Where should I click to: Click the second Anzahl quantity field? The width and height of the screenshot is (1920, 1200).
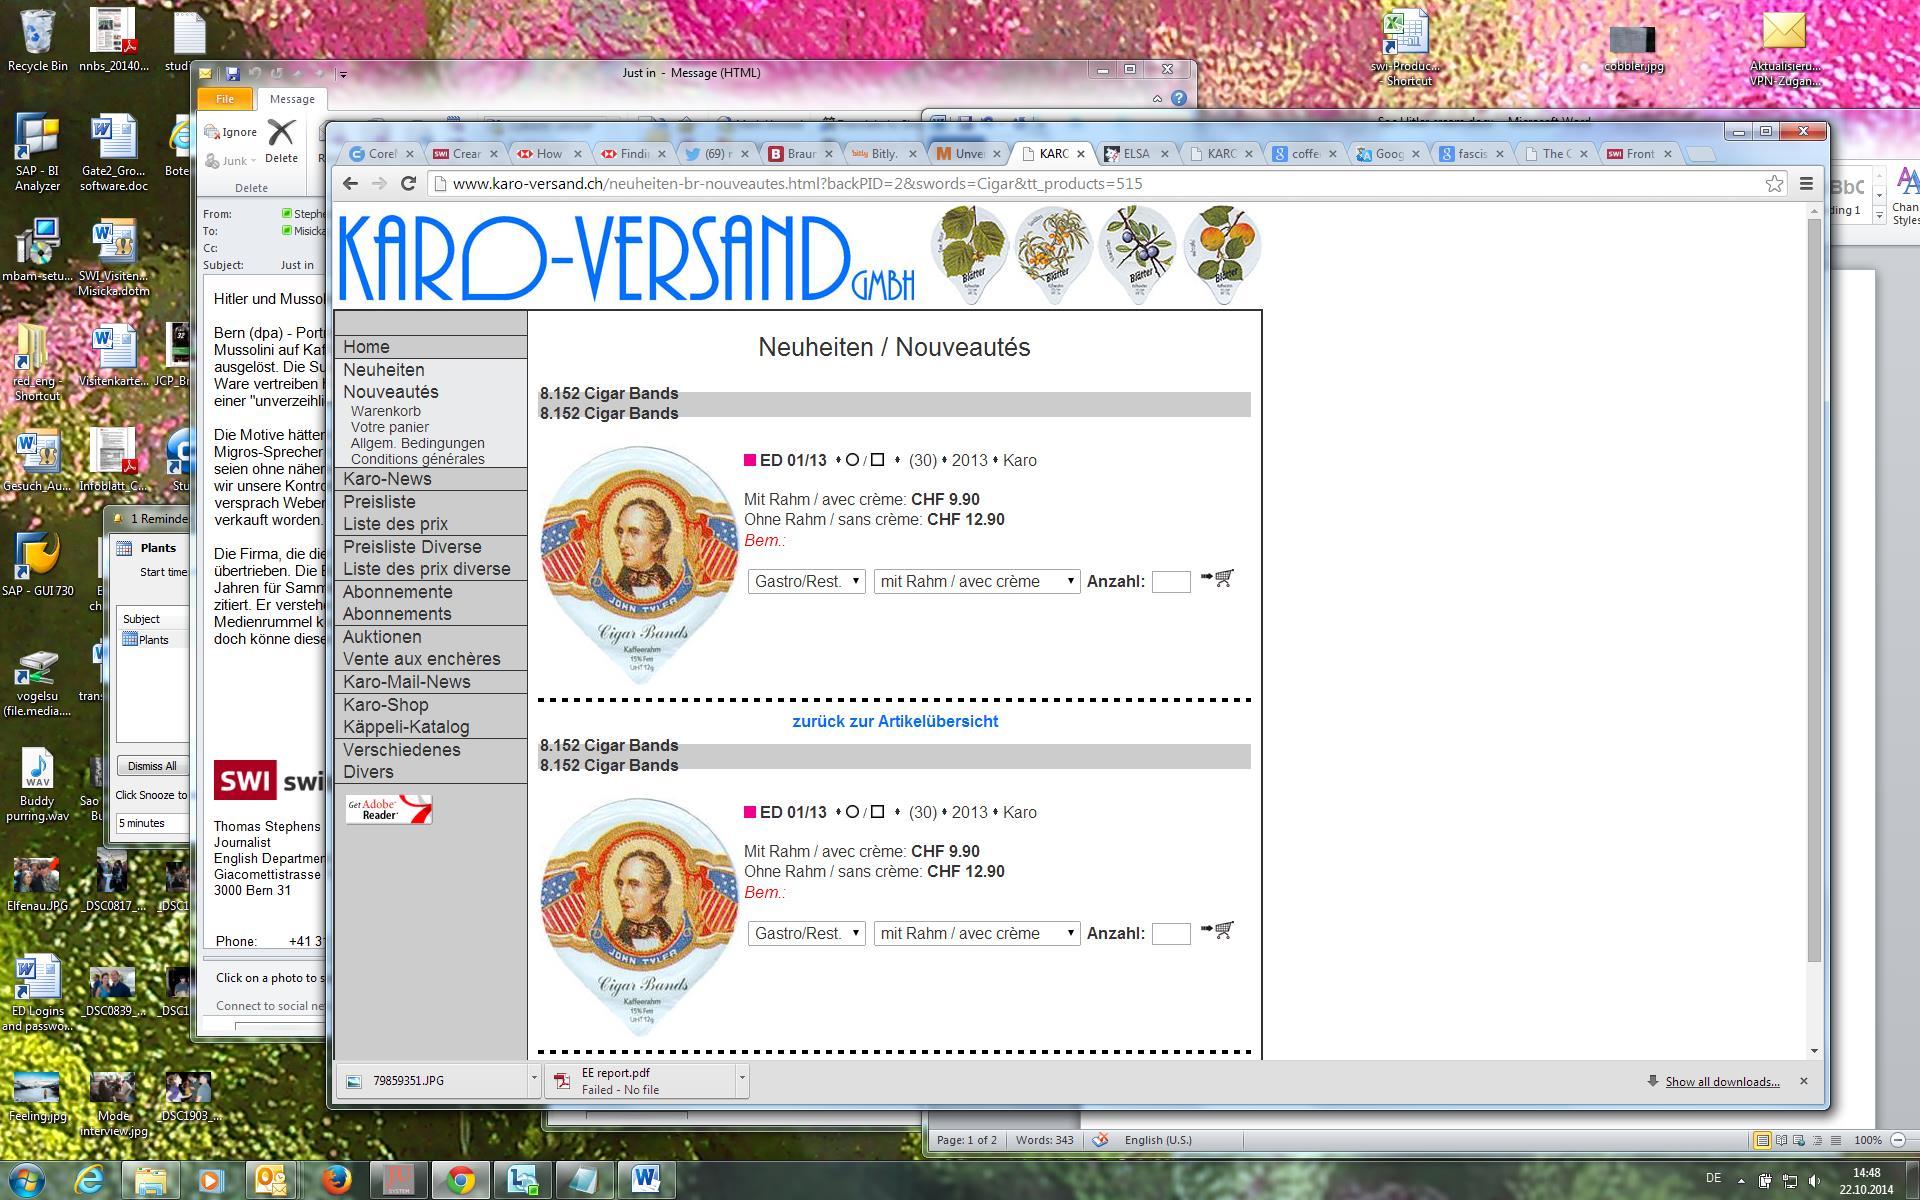point(1171,933)
